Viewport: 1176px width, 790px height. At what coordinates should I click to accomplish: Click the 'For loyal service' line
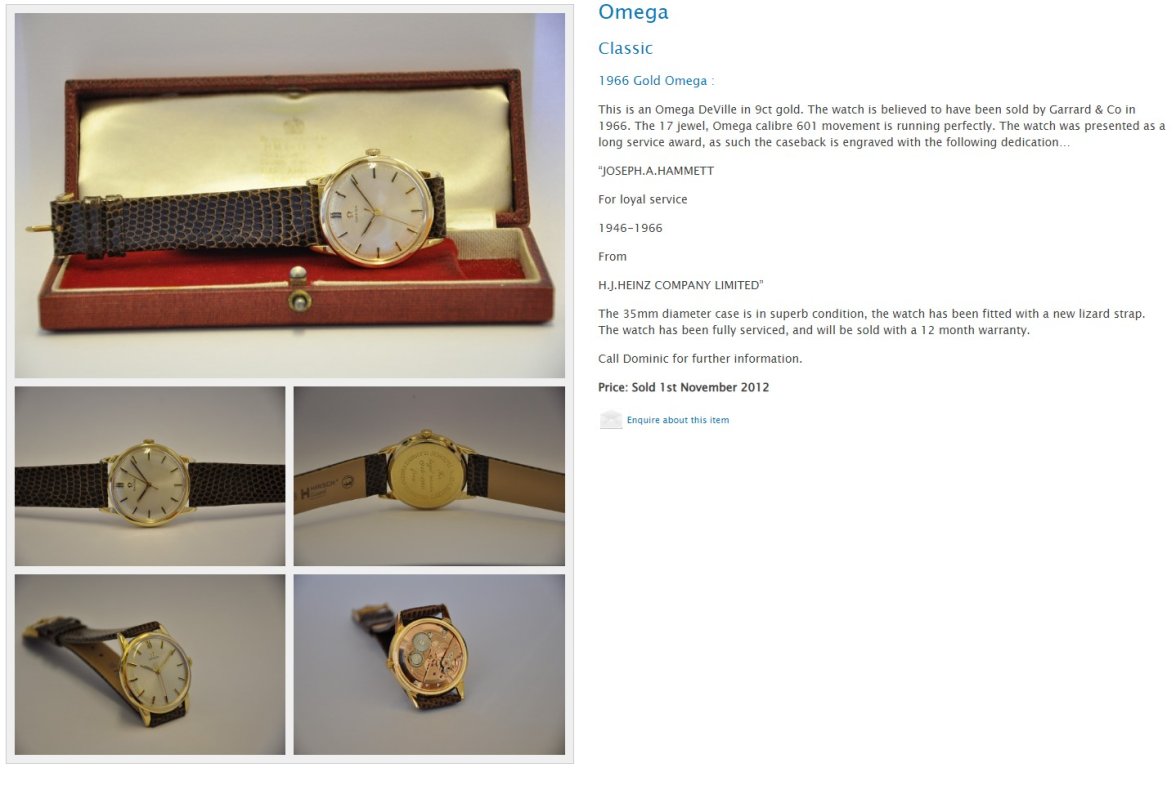[642, 200]
